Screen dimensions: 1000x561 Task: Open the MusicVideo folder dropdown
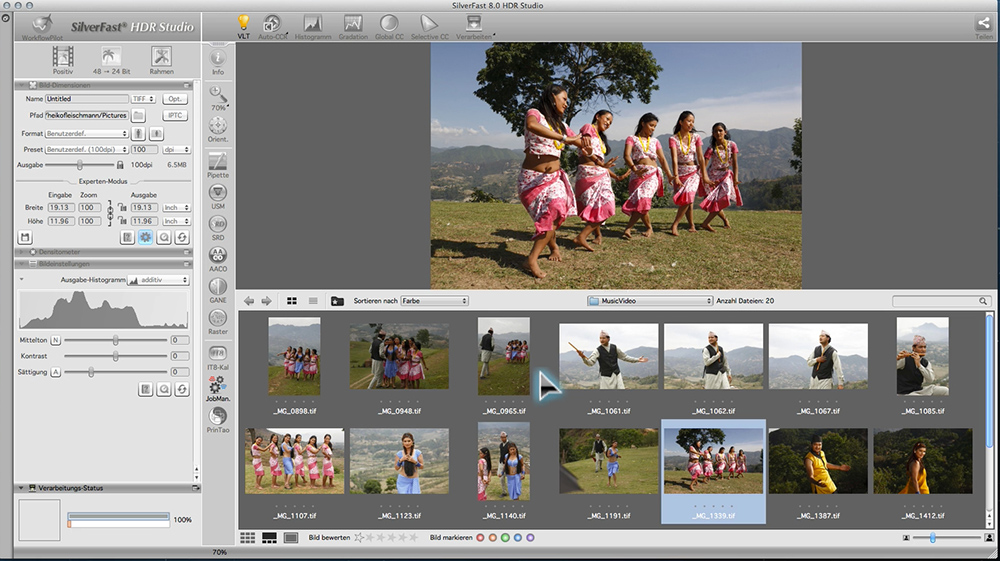pos(650,301)
